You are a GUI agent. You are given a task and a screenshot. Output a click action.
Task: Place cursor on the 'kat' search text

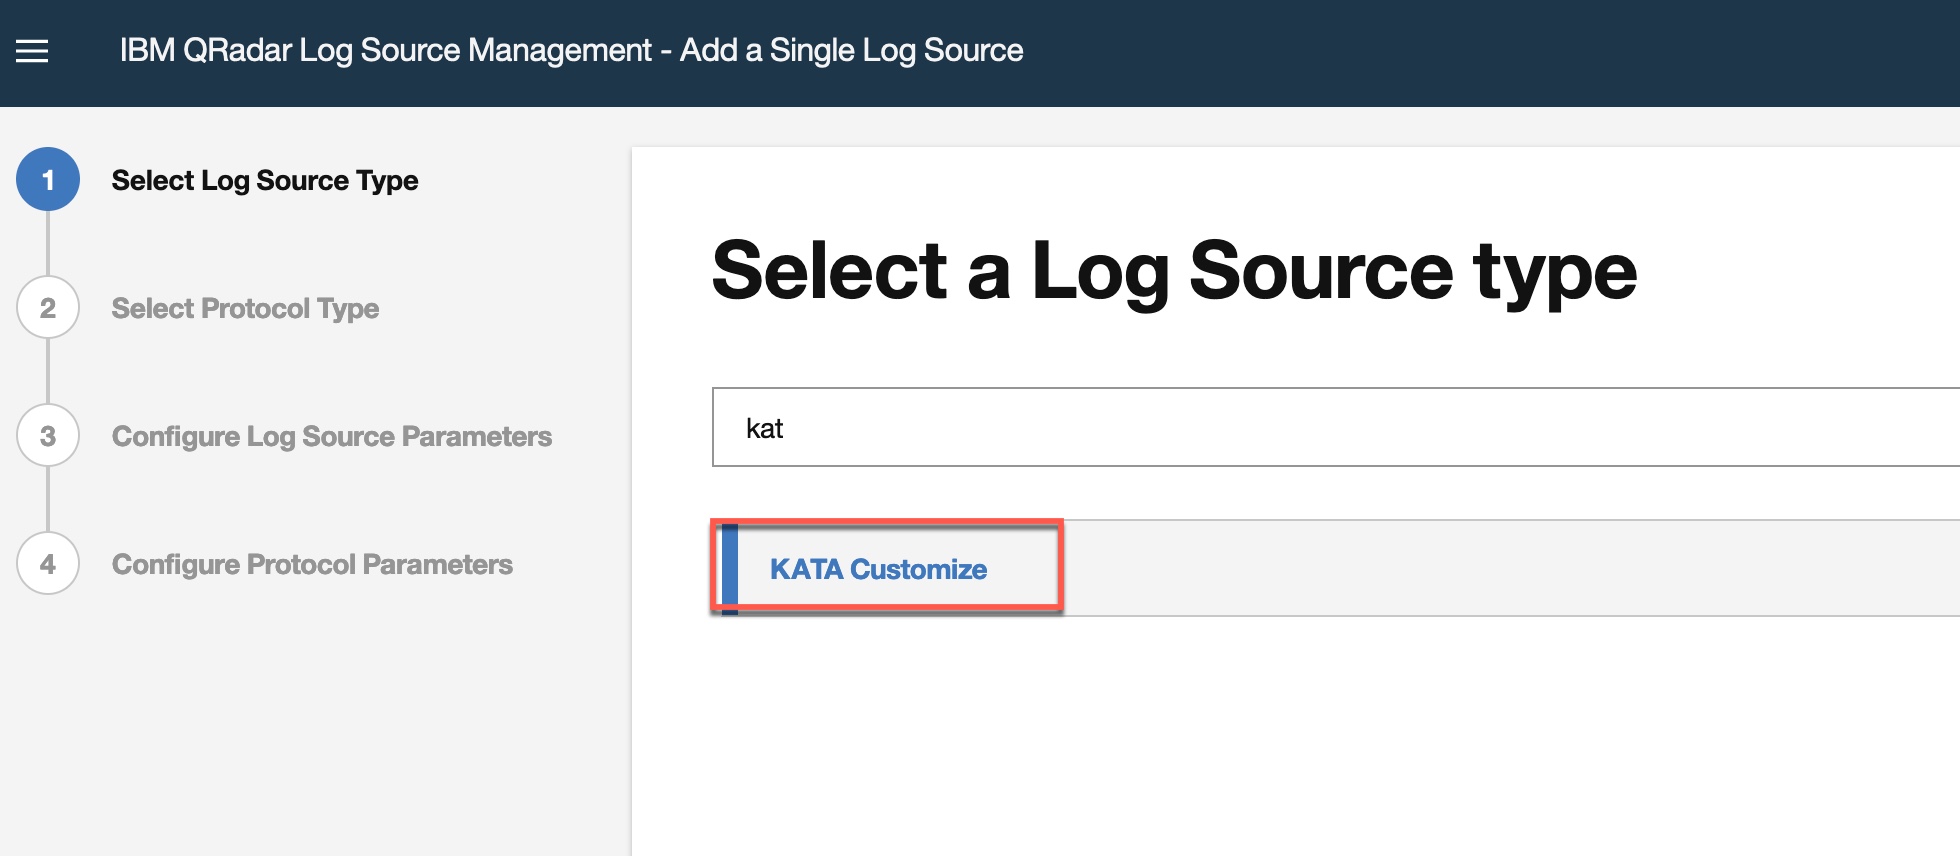coord(765,429)
